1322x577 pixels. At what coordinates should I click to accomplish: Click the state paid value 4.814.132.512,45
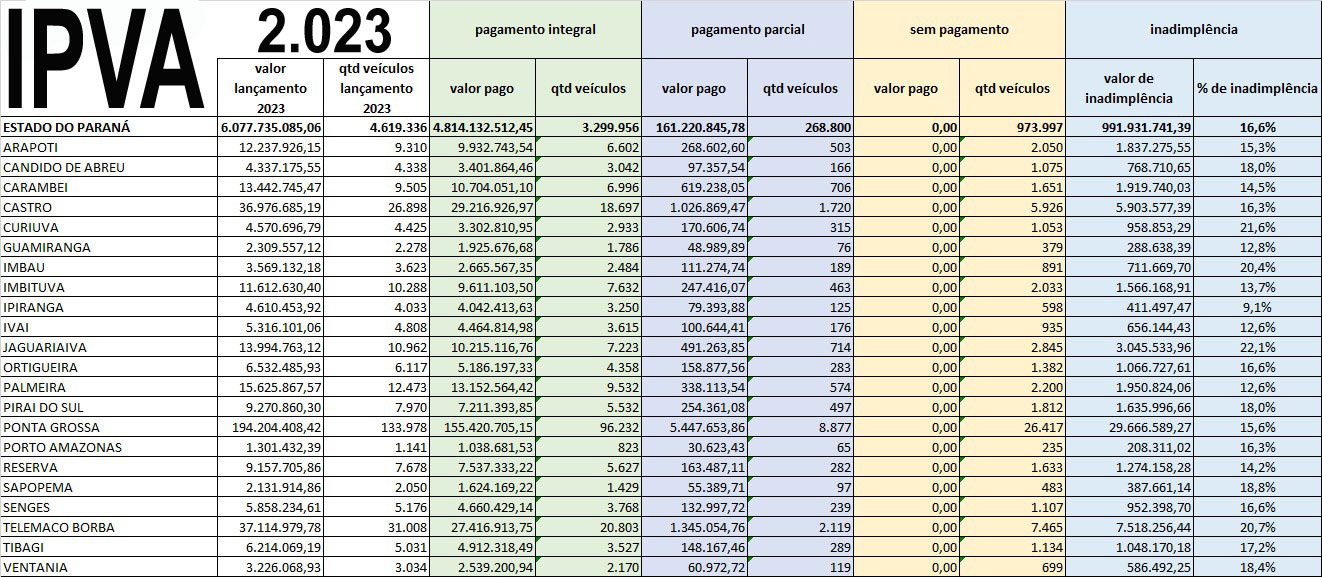[x=483, y=128]
